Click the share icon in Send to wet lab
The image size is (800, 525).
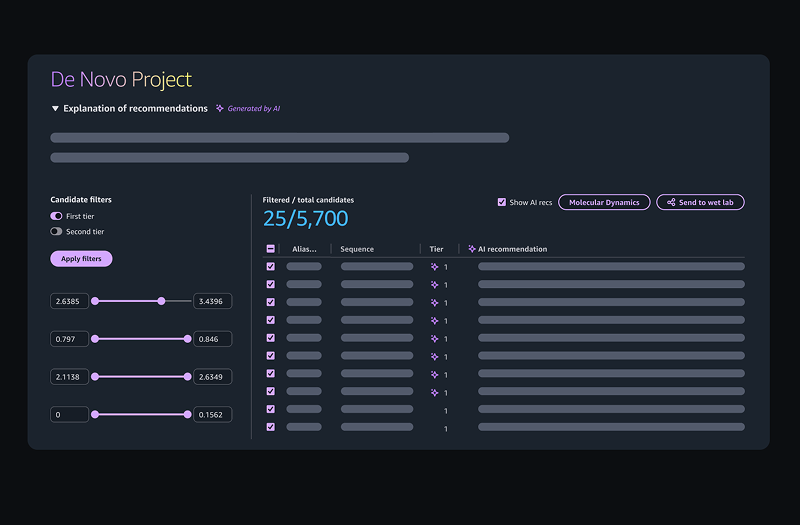click(x=671, y=202)
